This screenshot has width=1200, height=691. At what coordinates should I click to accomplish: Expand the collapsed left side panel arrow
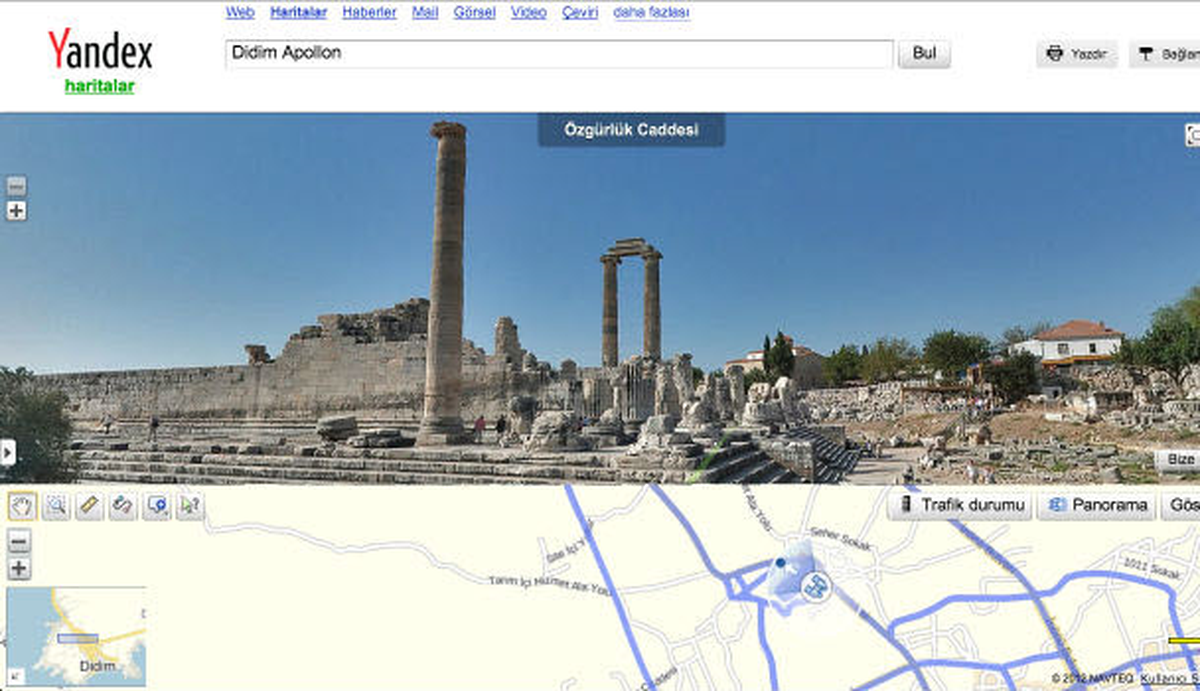tap(7, 452)
